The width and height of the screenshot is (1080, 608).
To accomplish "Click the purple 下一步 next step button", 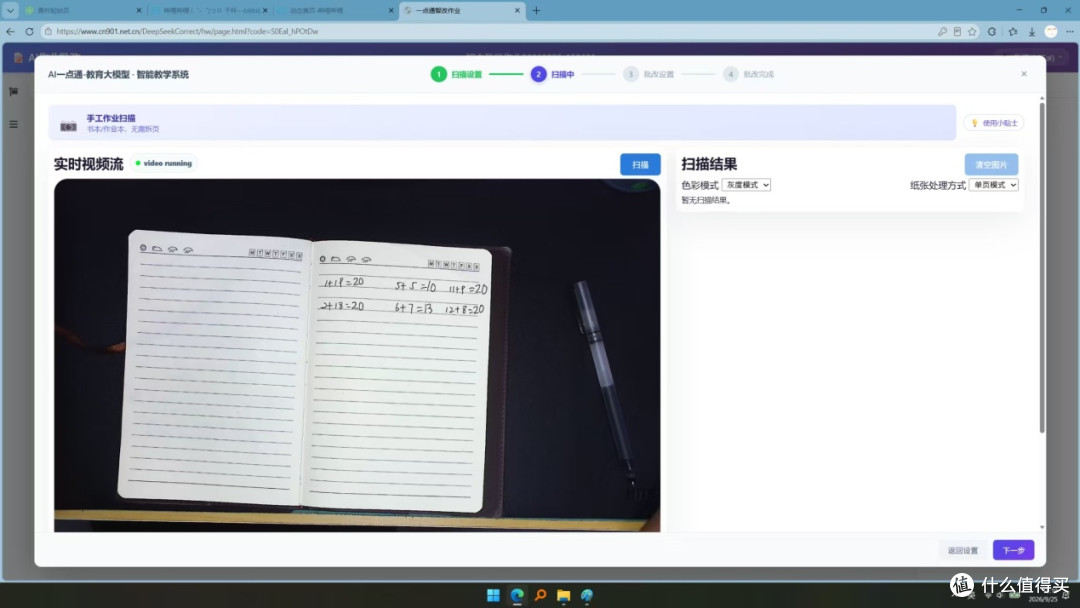I will pos(1013,550).
